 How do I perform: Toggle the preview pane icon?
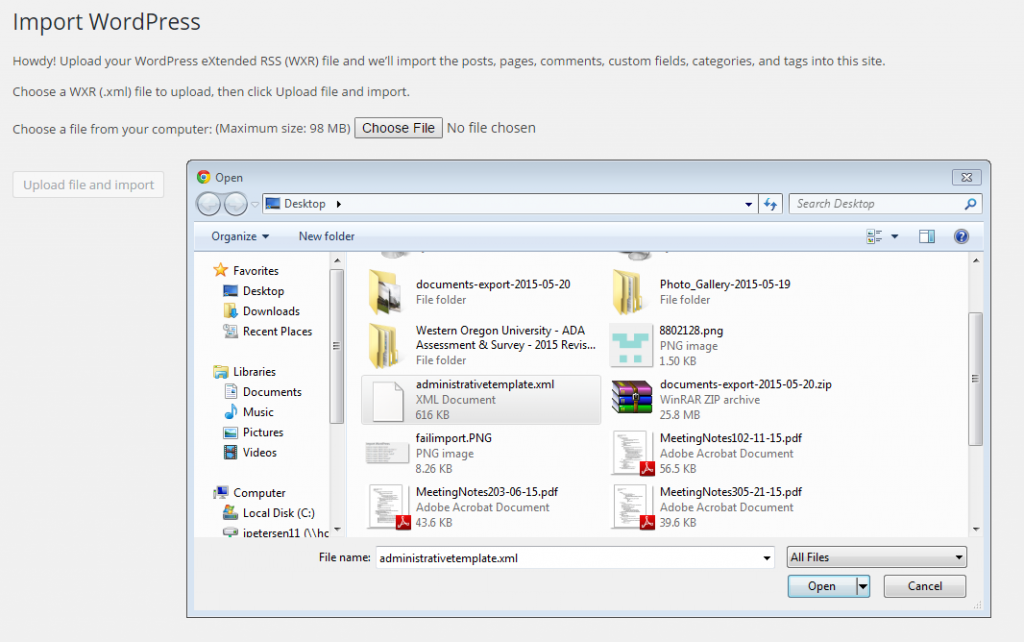(x=927, y=236)
